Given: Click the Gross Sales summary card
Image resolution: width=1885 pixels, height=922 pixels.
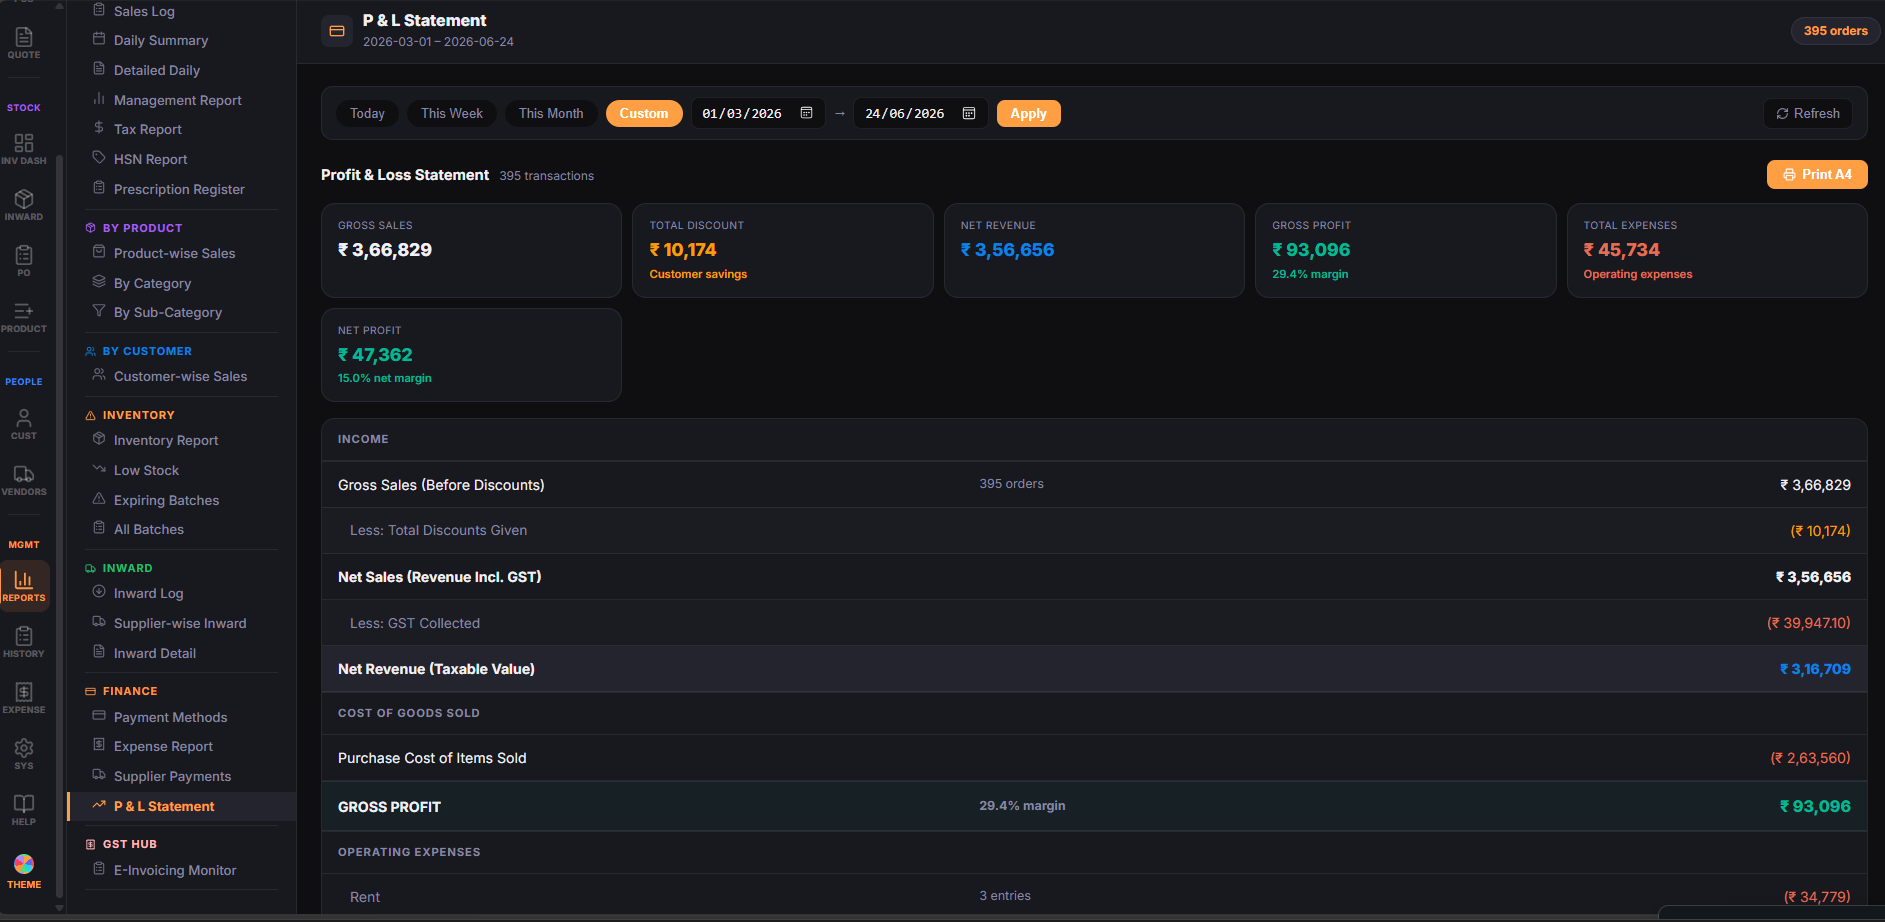Looking at the screenshot, I should point(471,250).
